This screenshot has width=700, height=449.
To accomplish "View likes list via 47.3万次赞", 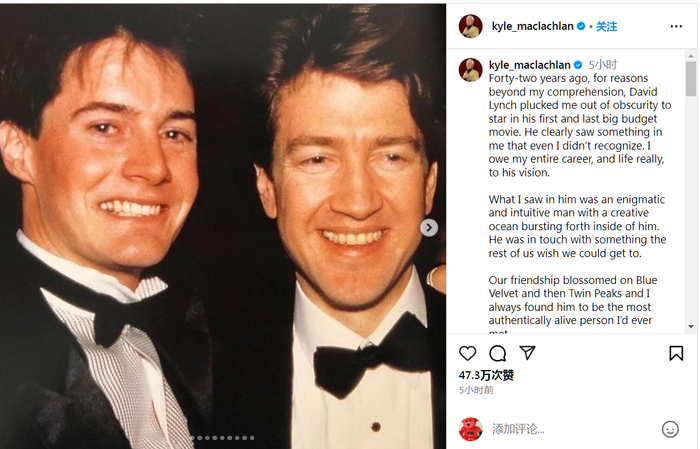I will coord(486,375).
